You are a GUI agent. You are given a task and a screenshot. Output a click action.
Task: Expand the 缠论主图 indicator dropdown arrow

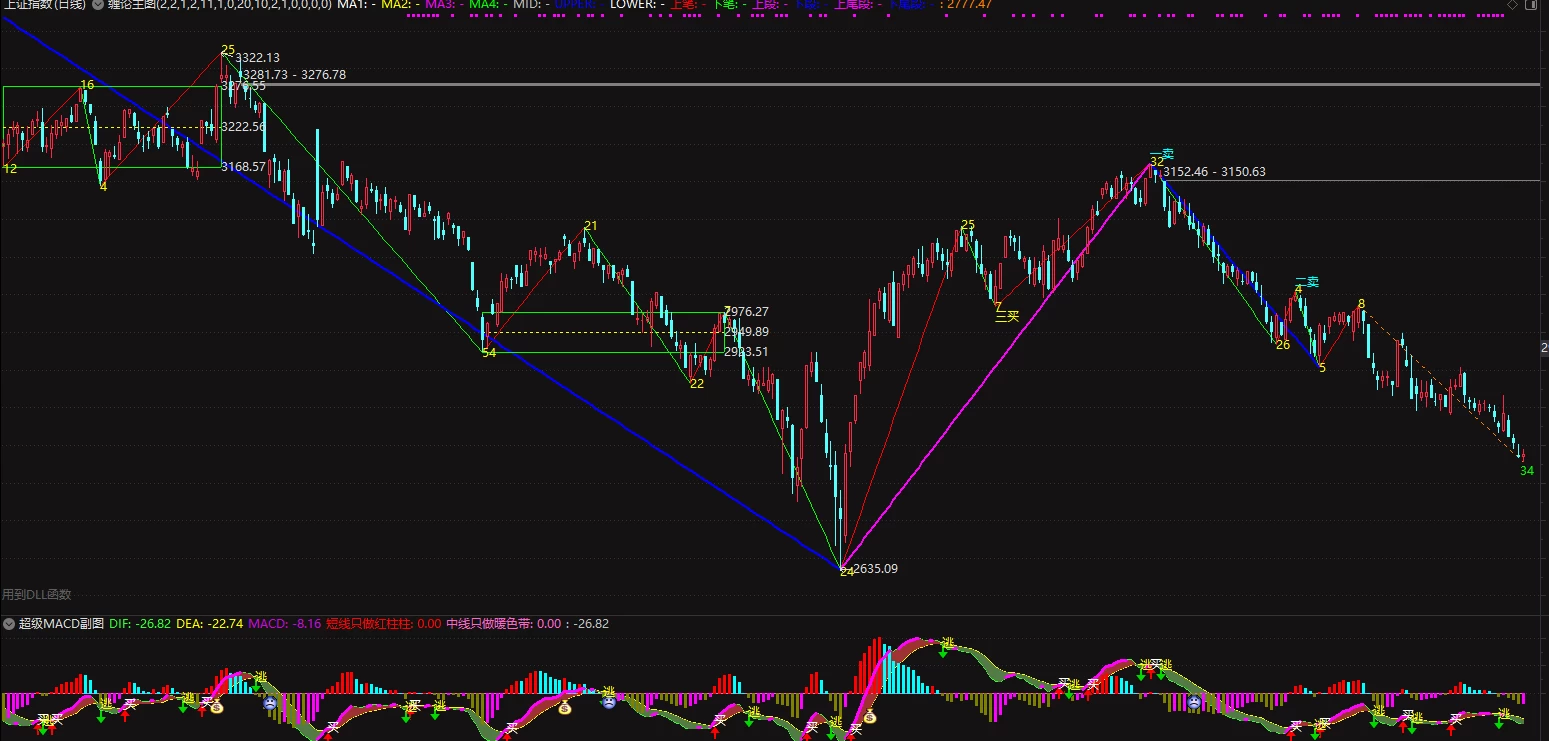[x=97, y=5]
